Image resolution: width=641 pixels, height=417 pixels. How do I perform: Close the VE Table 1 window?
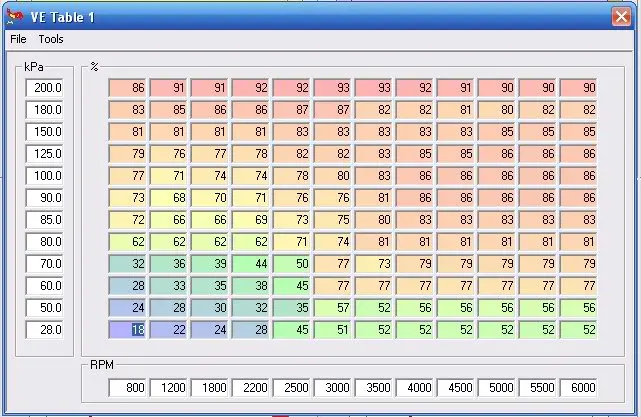(x=621, y=17)
